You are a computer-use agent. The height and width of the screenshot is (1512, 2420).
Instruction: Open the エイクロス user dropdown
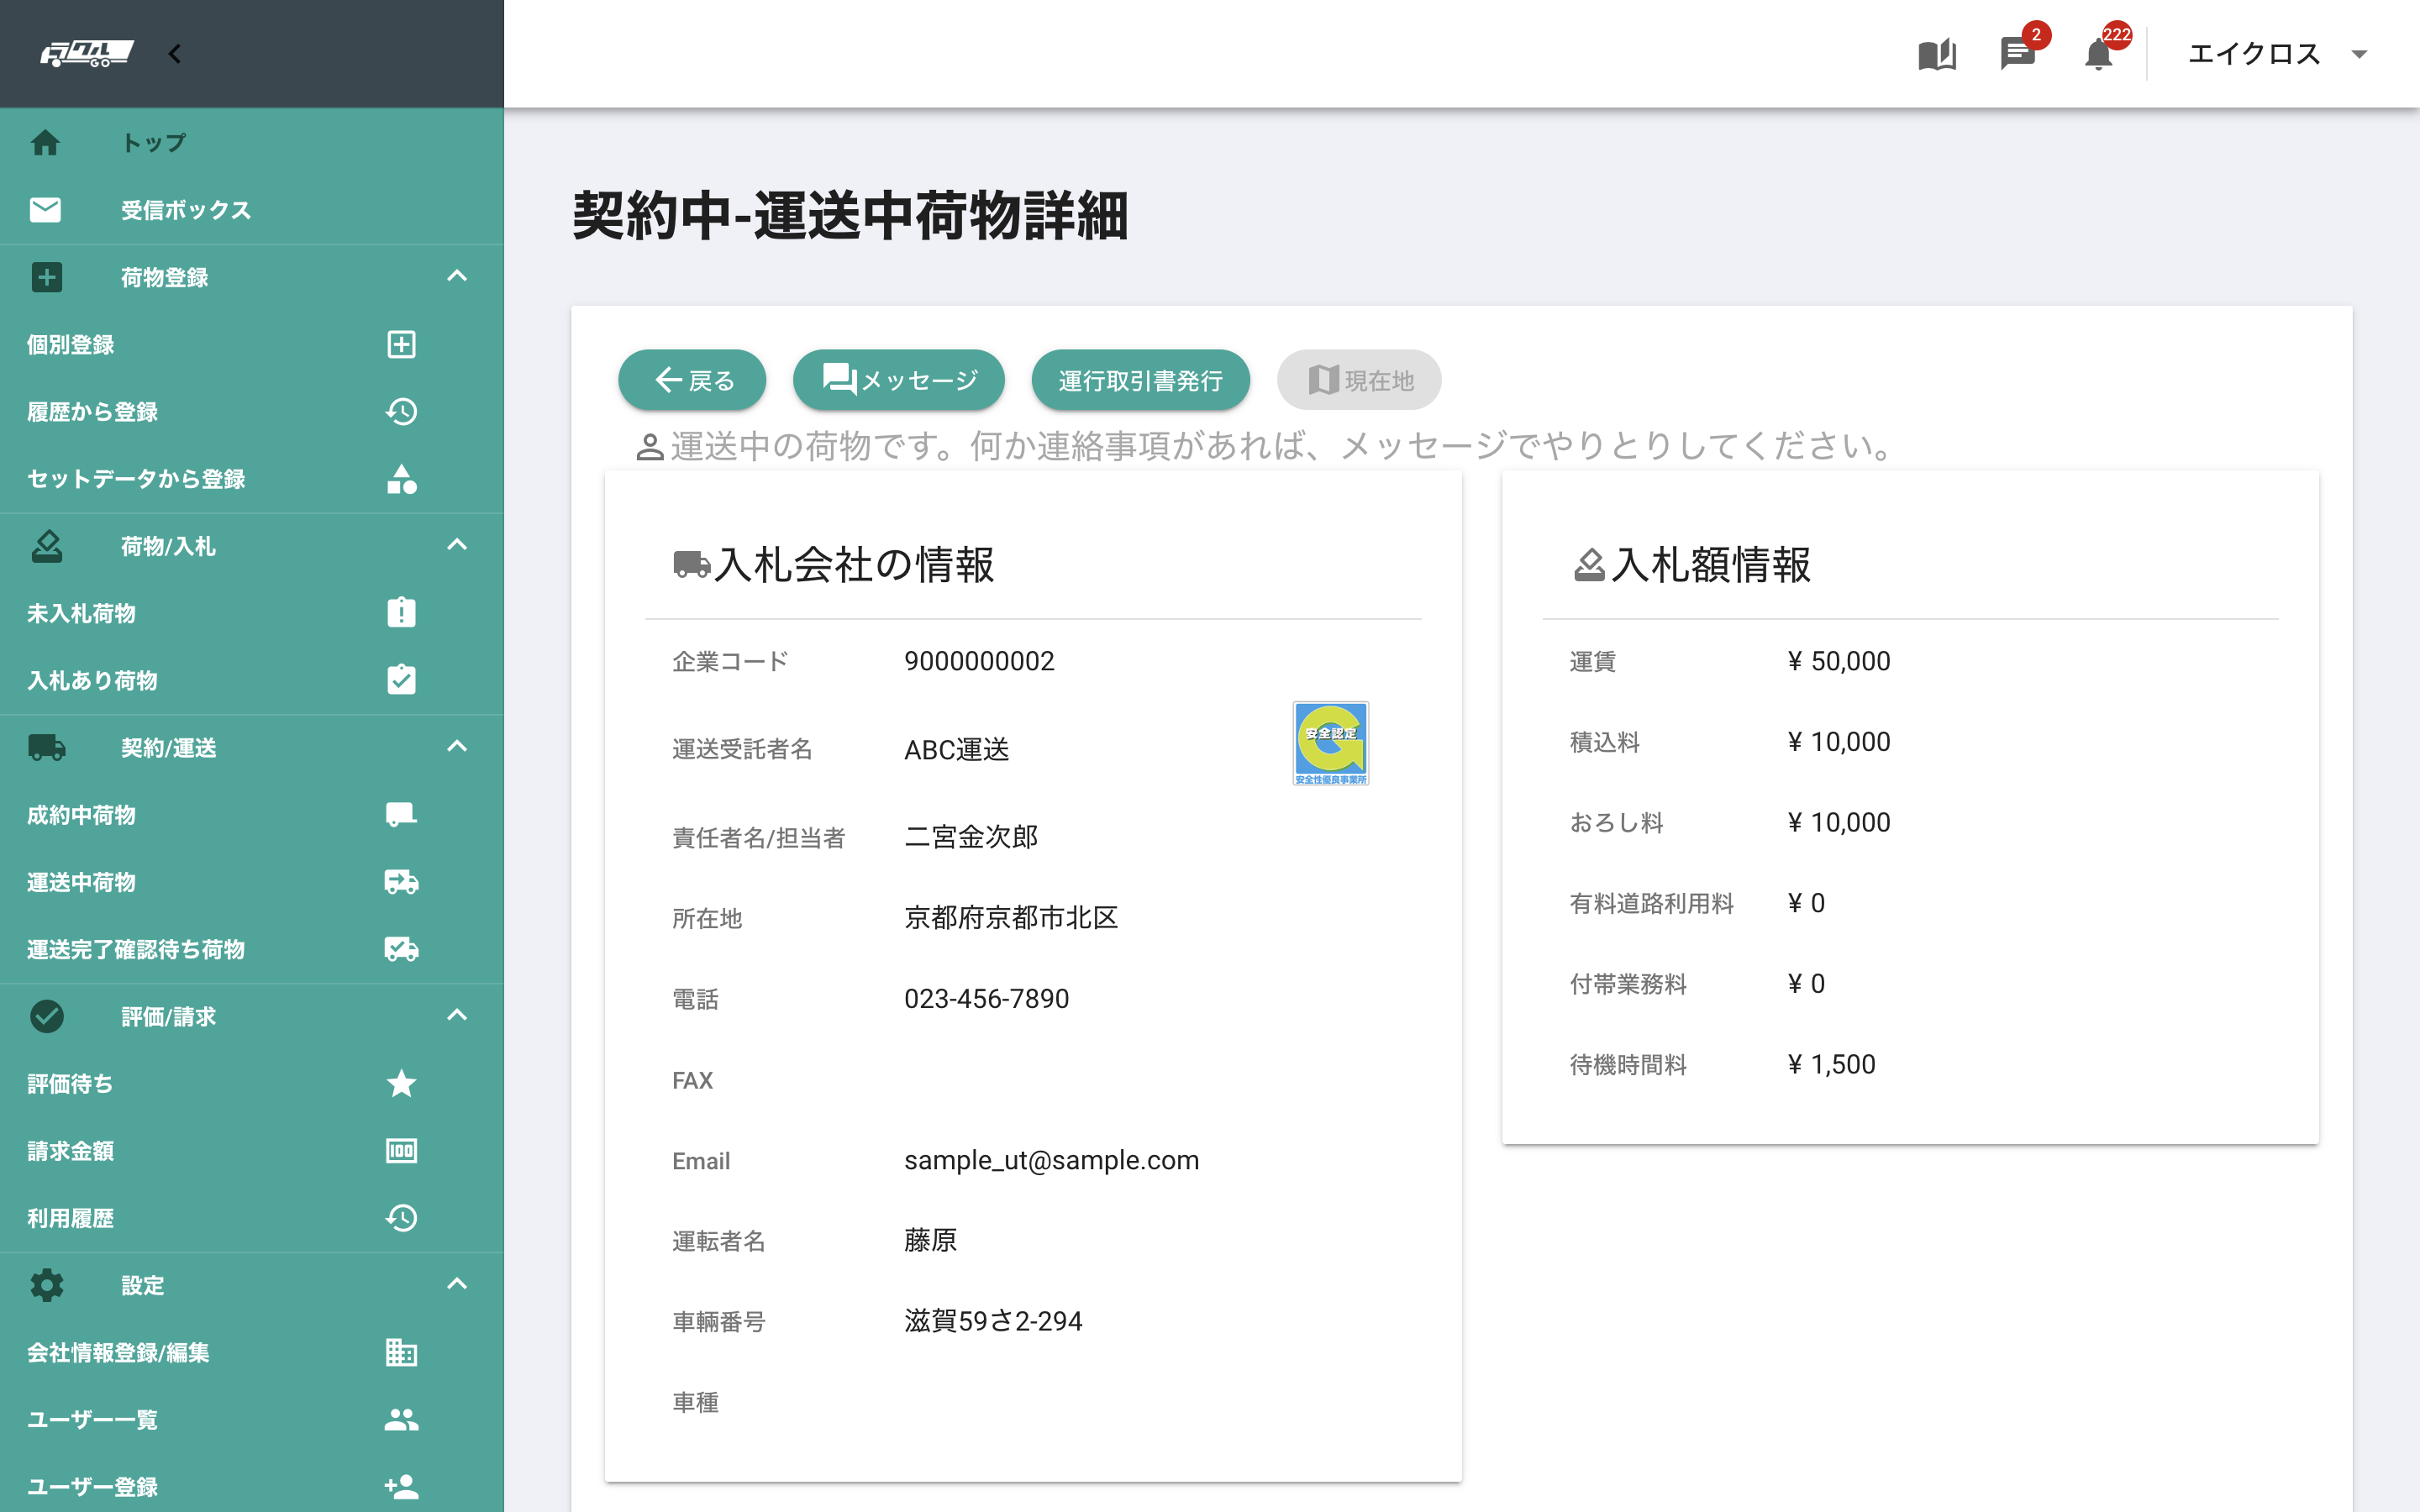click(x=2278, y=54)
